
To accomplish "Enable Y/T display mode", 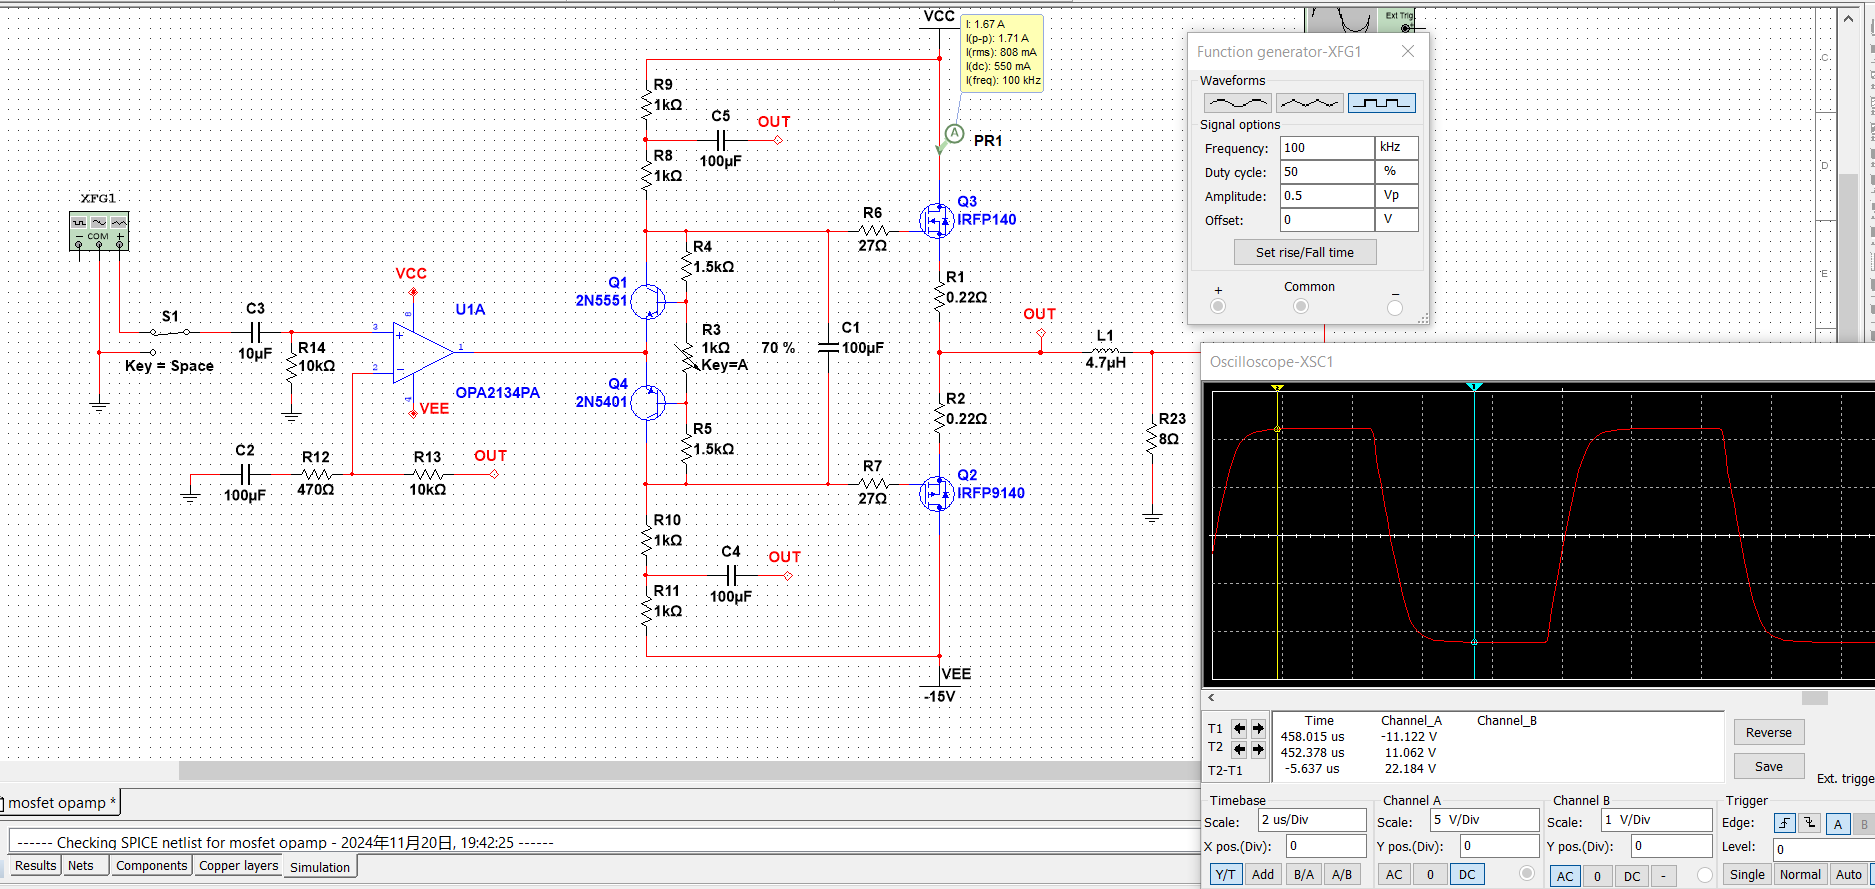I will point(1225,874).
